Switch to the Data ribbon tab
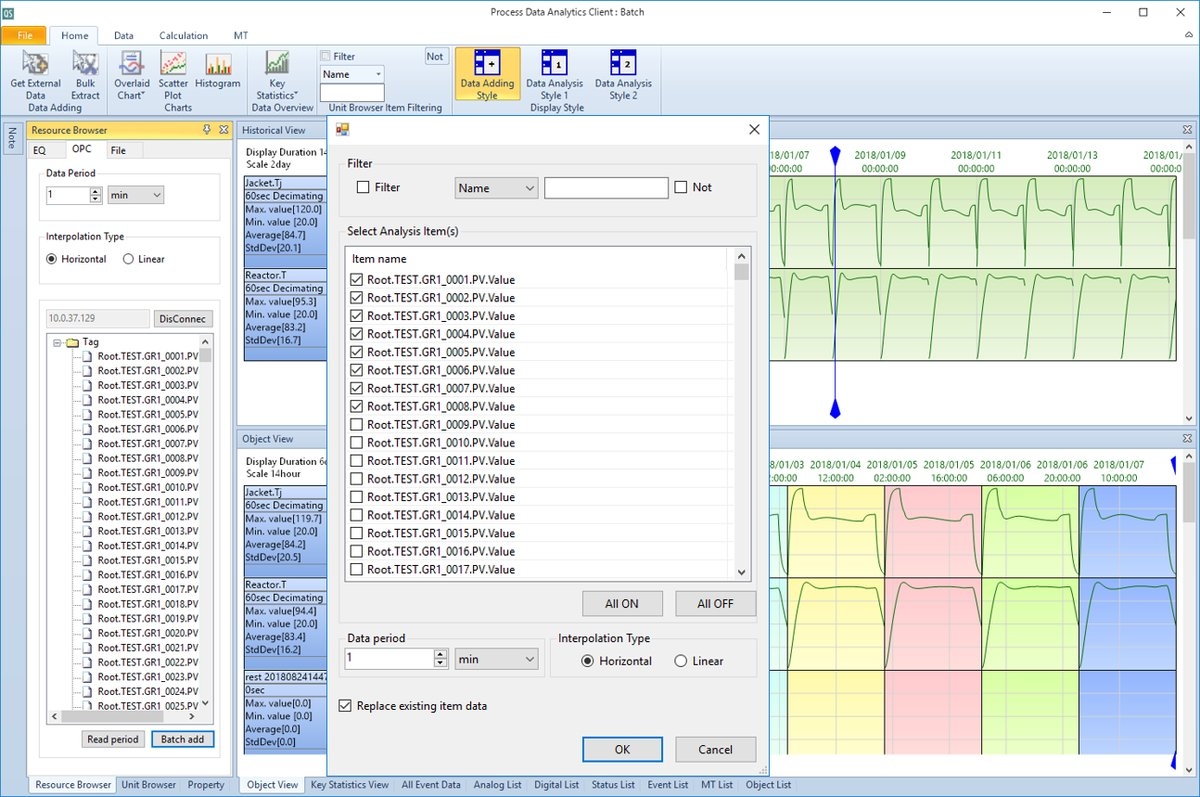This screenshot has width=1200, height=797. click(123, 35)
